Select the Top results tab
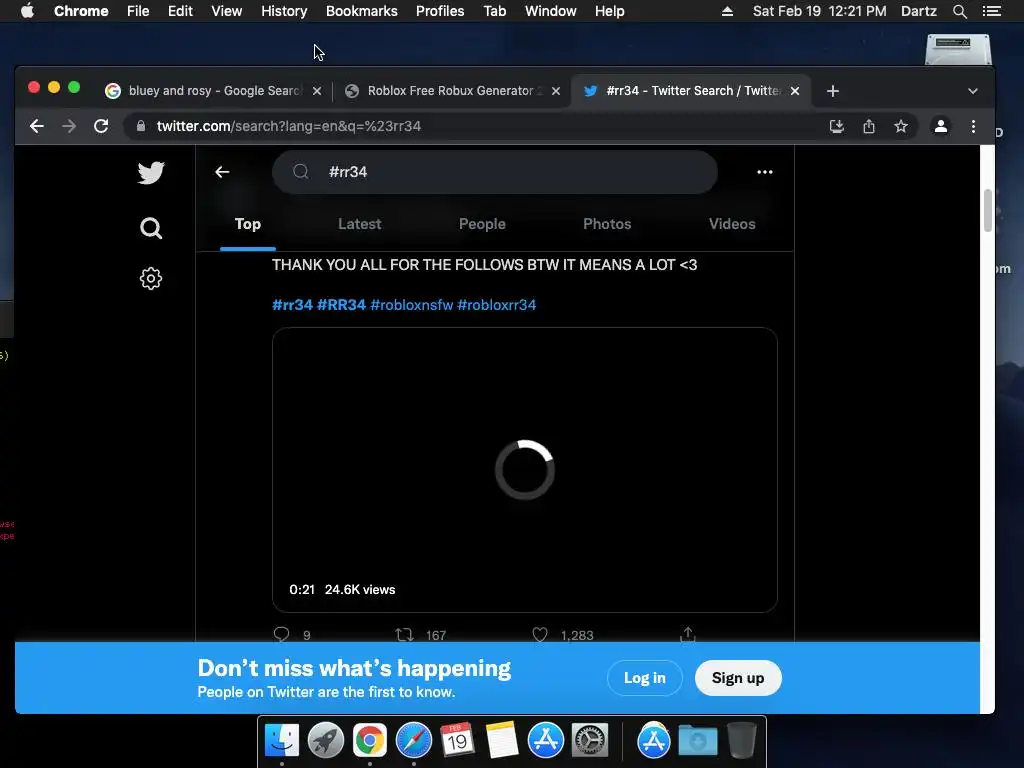1024x768 pixels. [x=248, y=224]
